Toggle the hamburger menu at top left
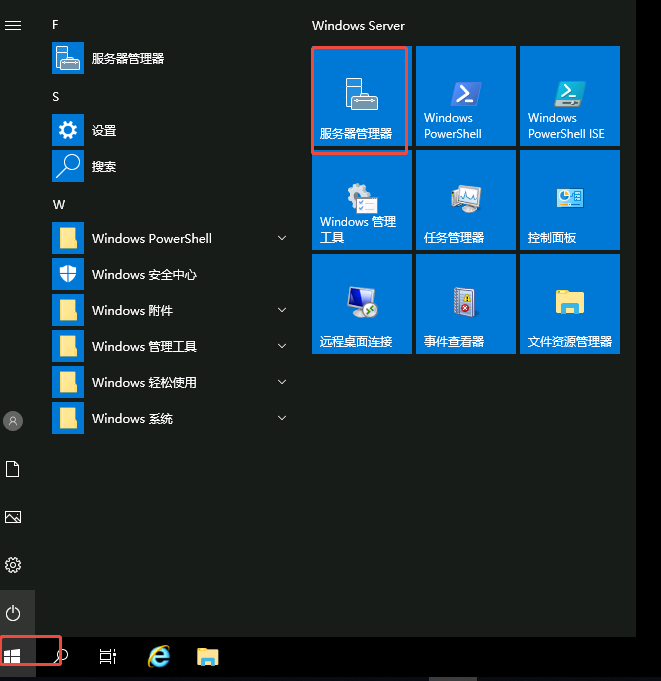This screenshot has height=681, width=661. click(x=13, y=26)
